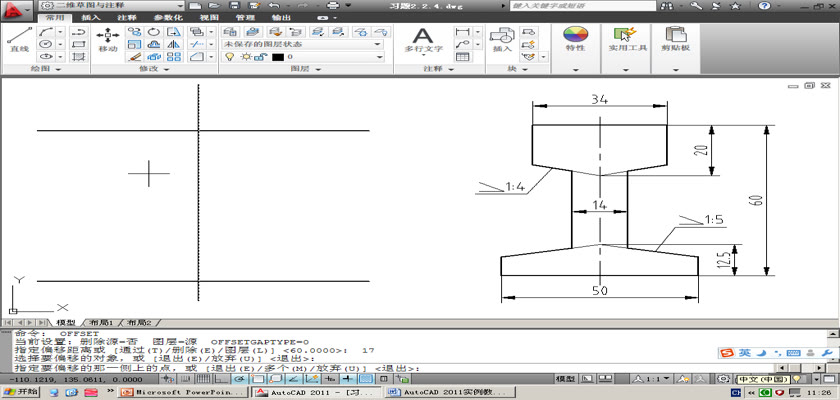This screenshot has width=840, height=400.
Task: Open the Help question mark icon
Action: click(764, 6)
